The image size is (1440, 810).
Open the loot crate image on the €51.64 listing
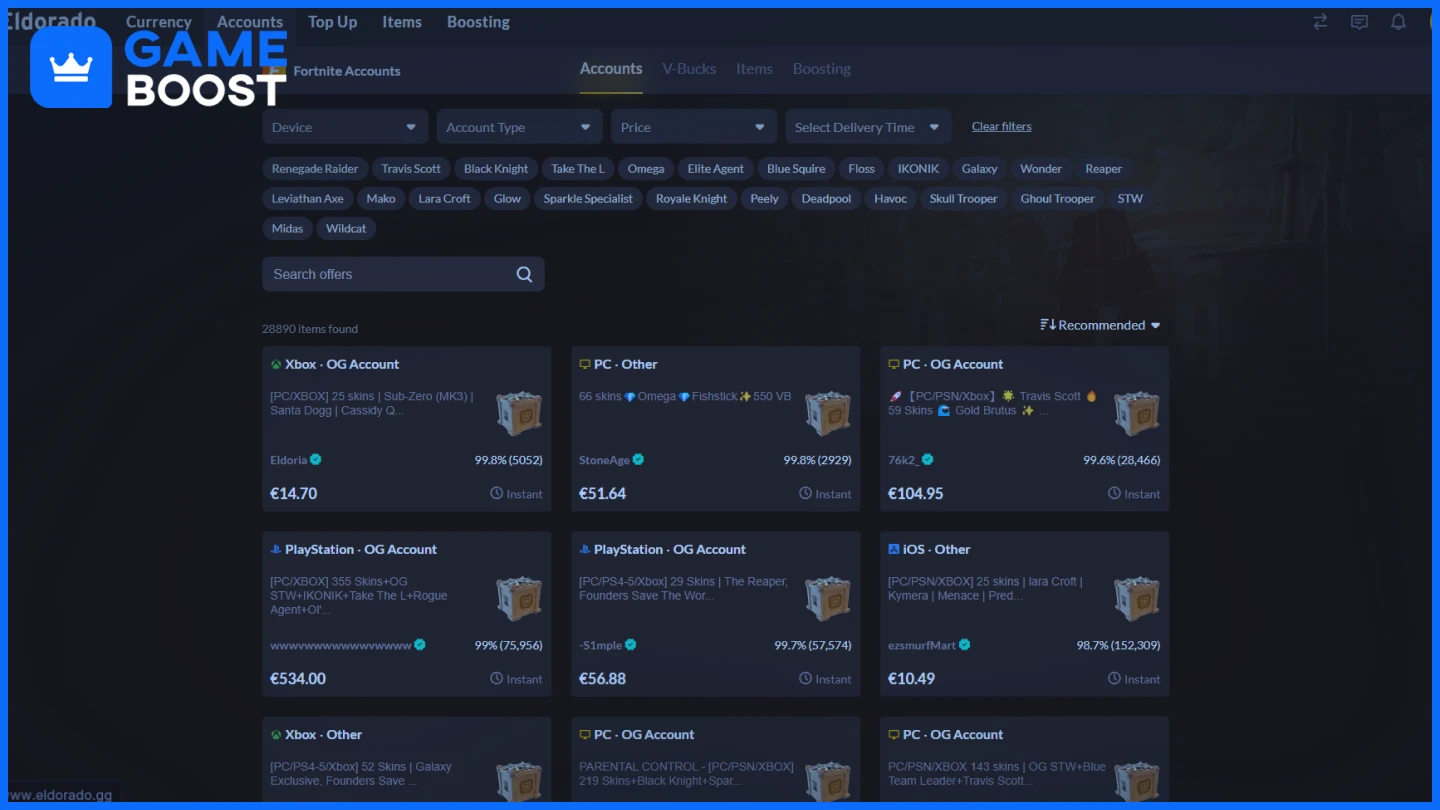pos(828,412)
